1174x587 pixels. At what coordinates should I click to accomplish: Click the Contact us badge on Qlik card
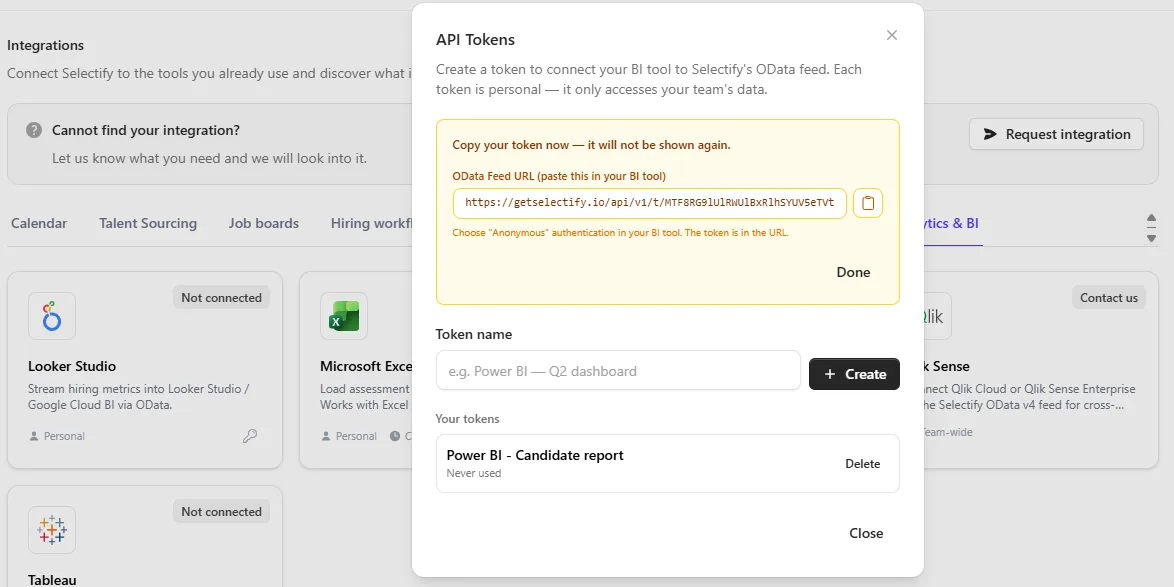click(1108, 297)
